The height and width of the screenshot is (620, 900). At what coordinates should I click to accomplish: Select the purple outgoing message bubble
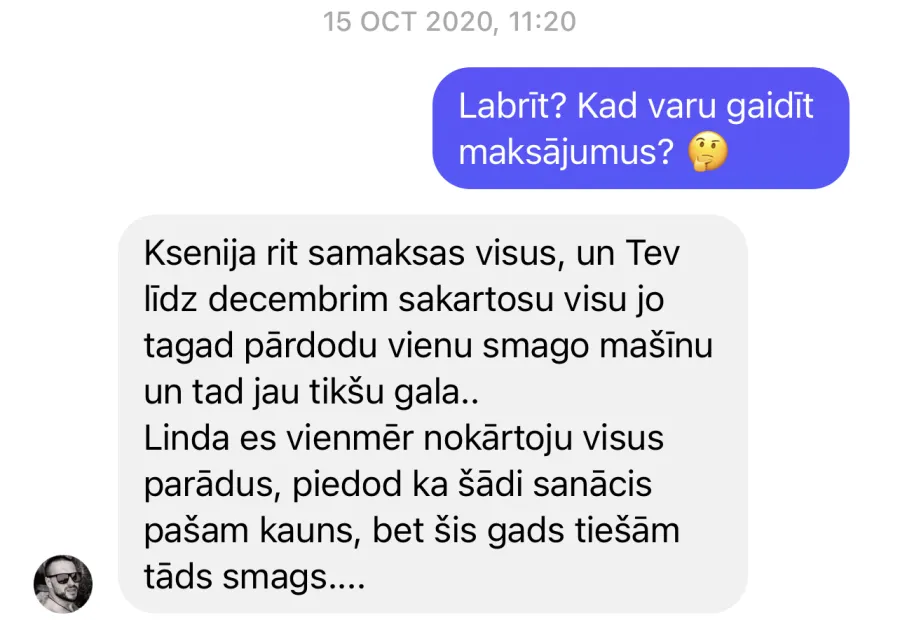point(641,128)
